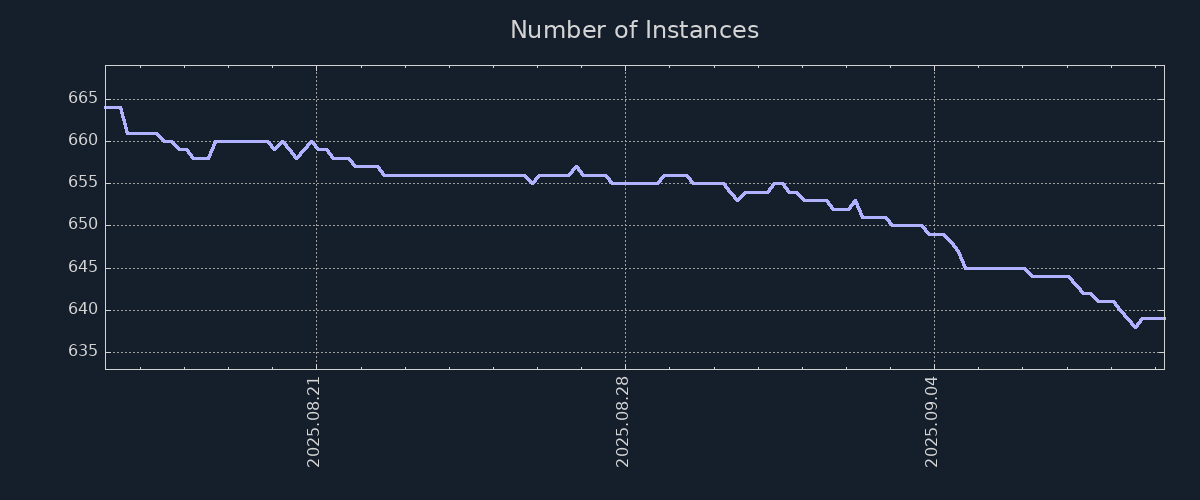Click the 660 y-axis label
The height and width of the screenshot is (500, 1200).
[x=84, y=141]
